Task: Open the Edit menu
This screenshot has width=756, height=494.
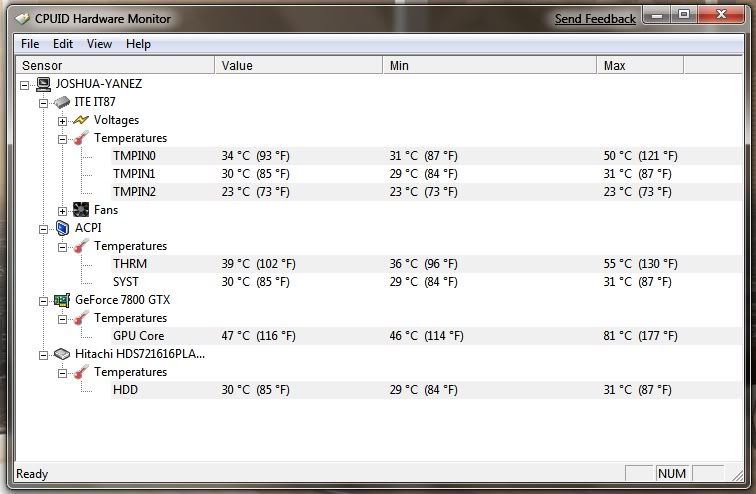Action: click(x=63, y=44)
